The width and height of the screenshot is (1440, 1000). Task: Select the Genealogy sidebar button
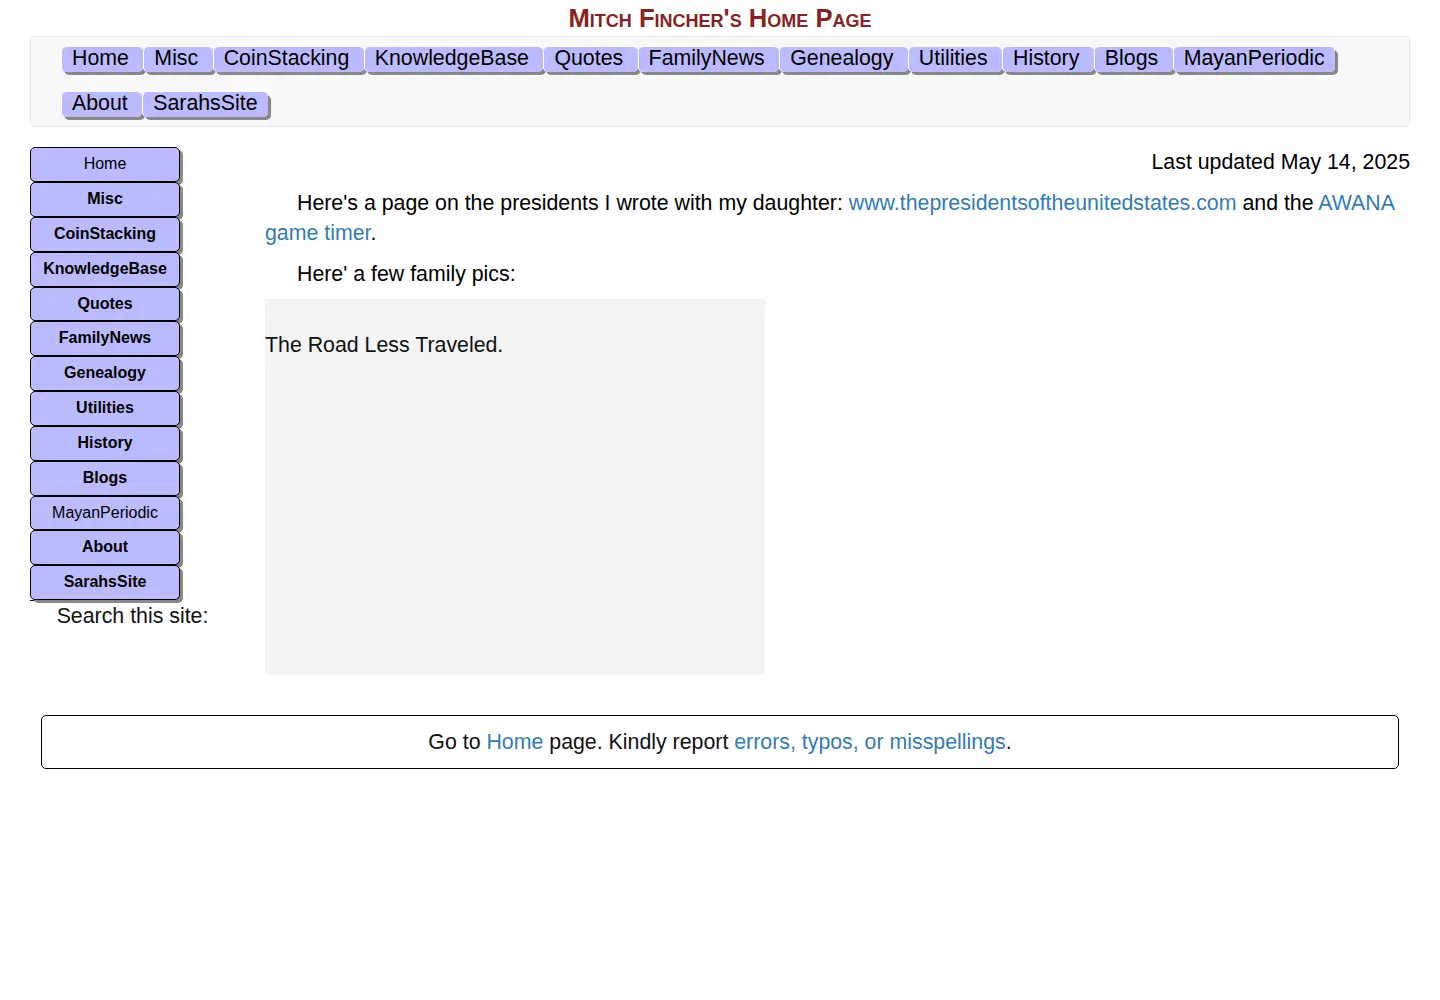(x=105, y=373)
